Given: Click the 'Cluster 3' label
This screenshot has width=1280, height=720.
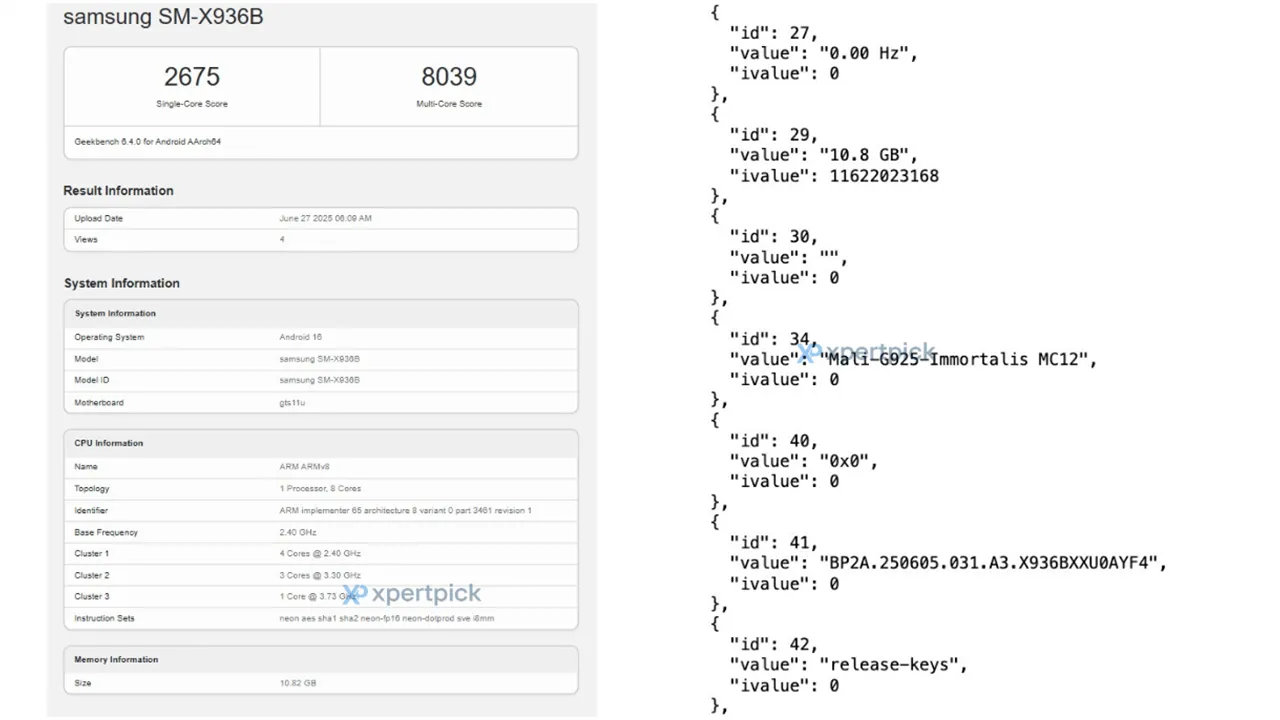Looking at the screenshot, I should [x=92, y=597].
